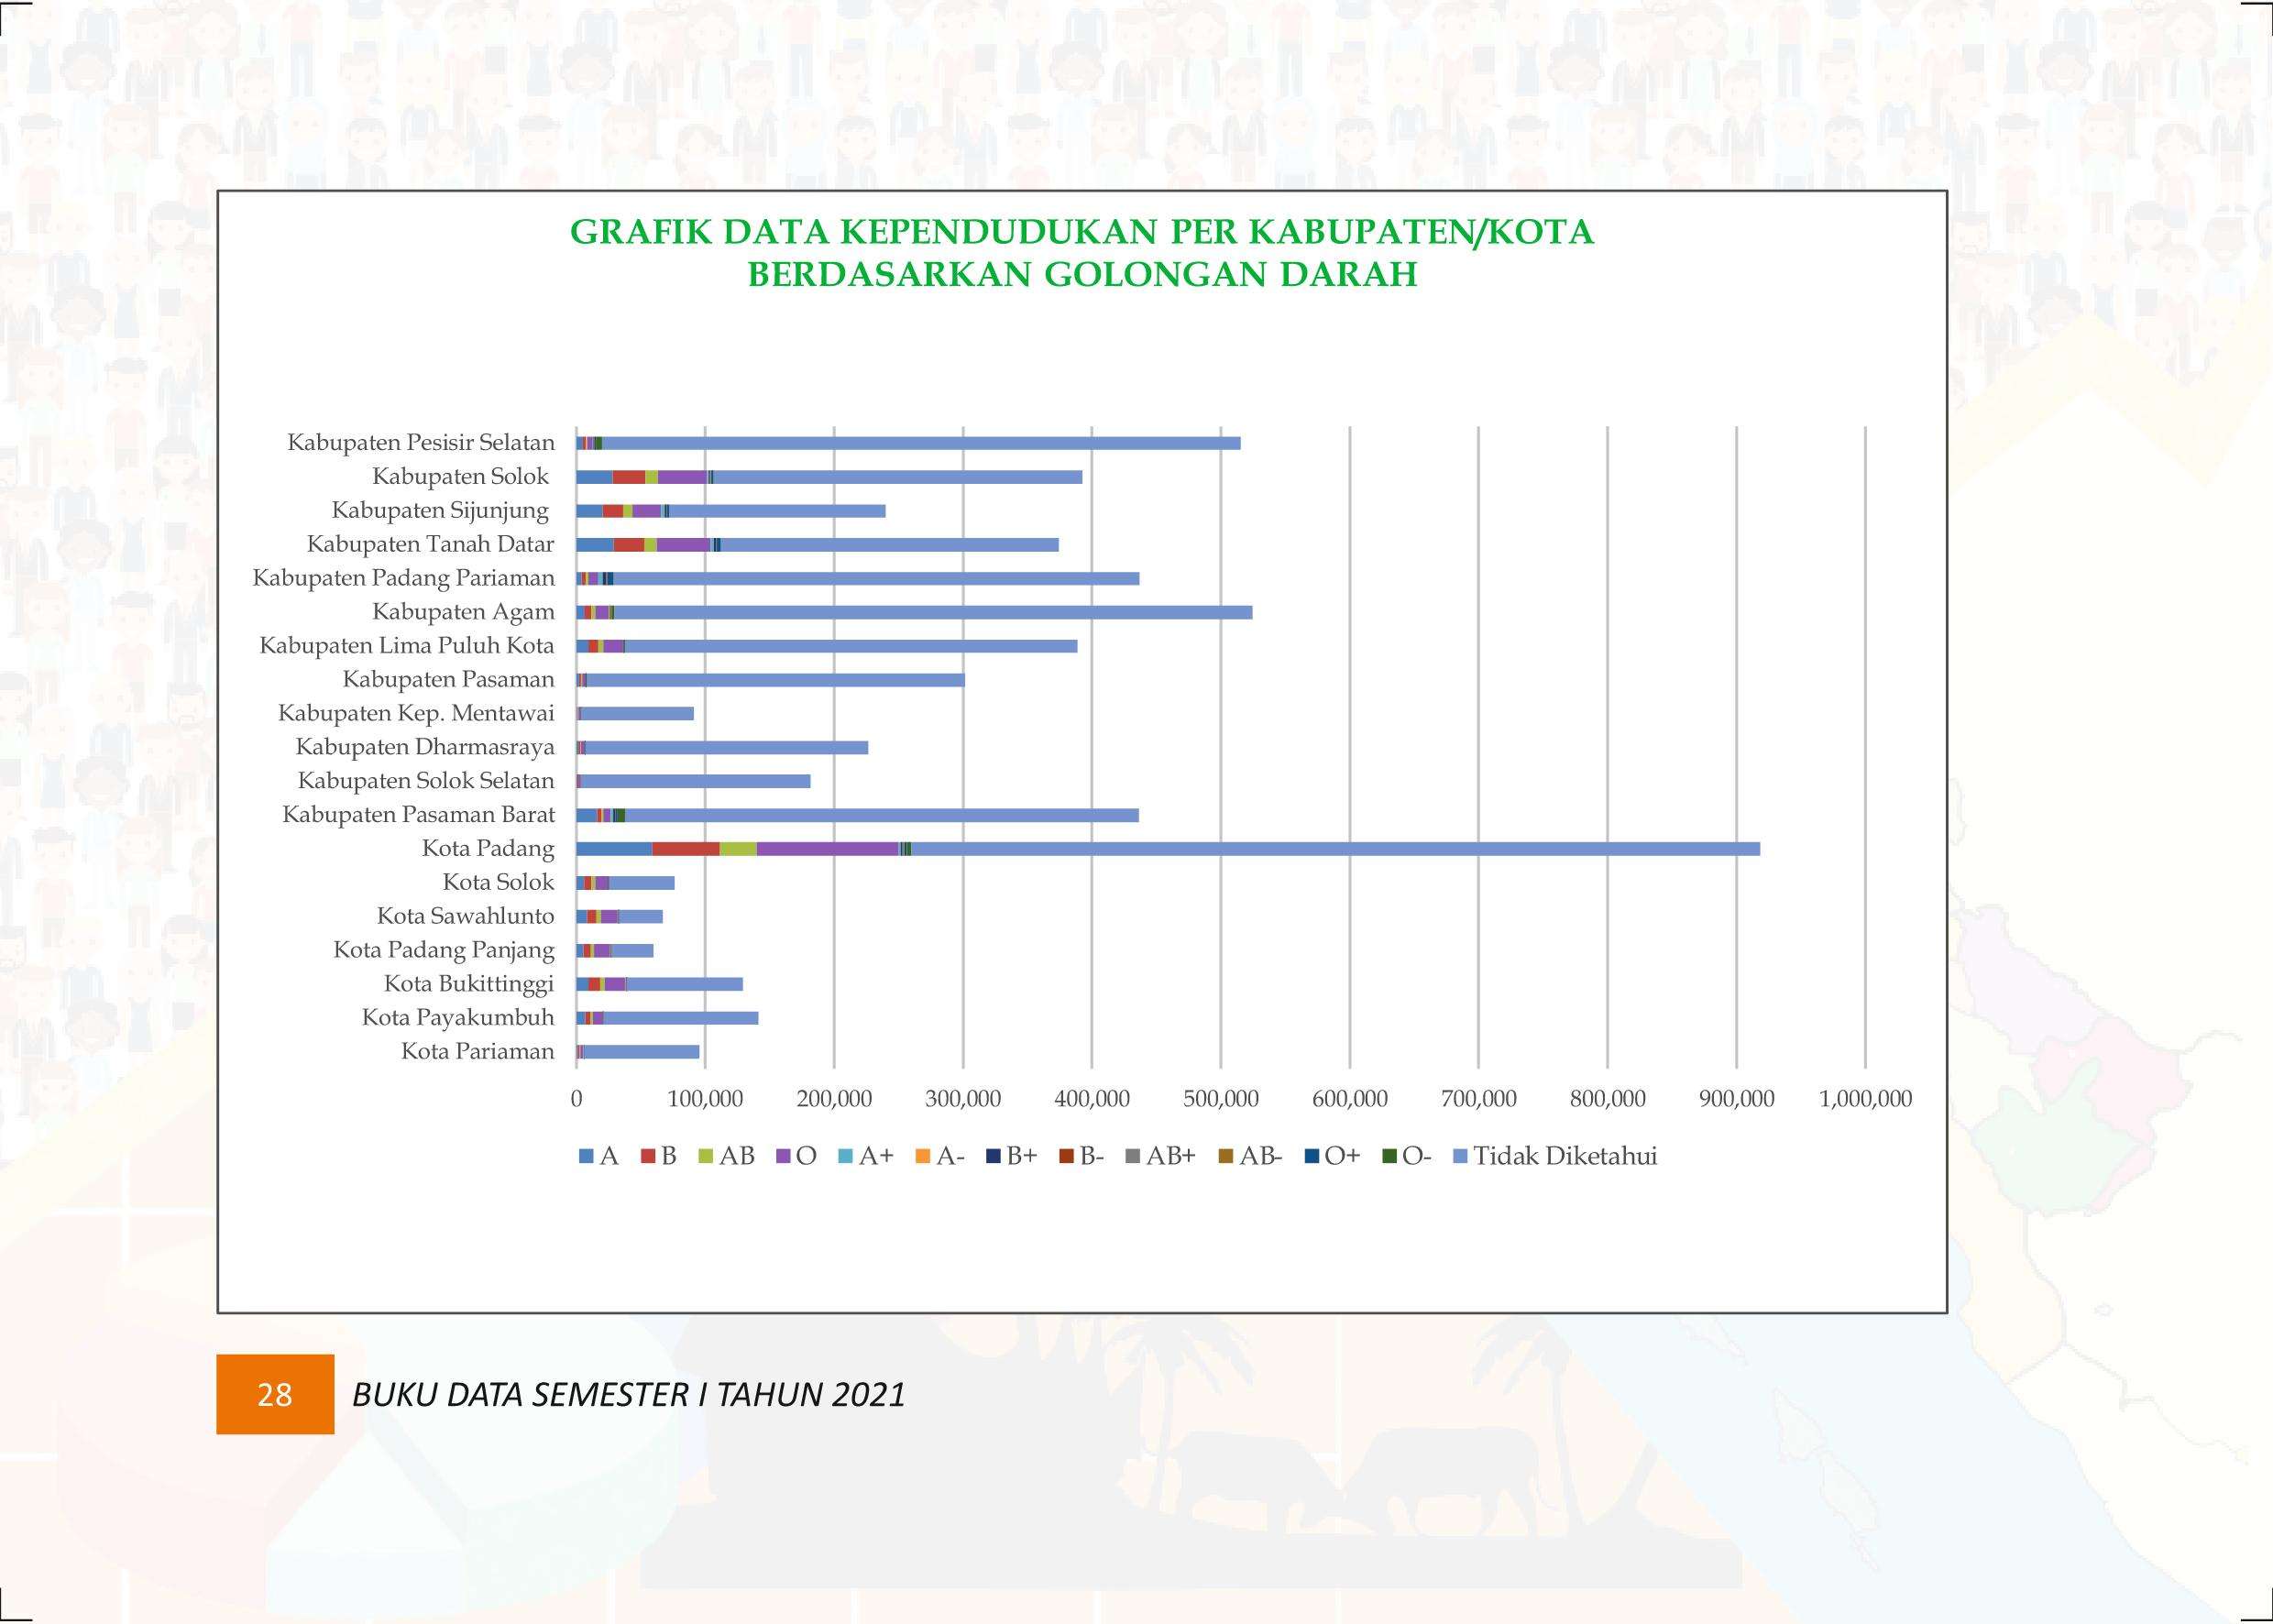Click the olive 'AB-' legend swatch
2273x1624 pixels.
[x=1226, y=1157]
